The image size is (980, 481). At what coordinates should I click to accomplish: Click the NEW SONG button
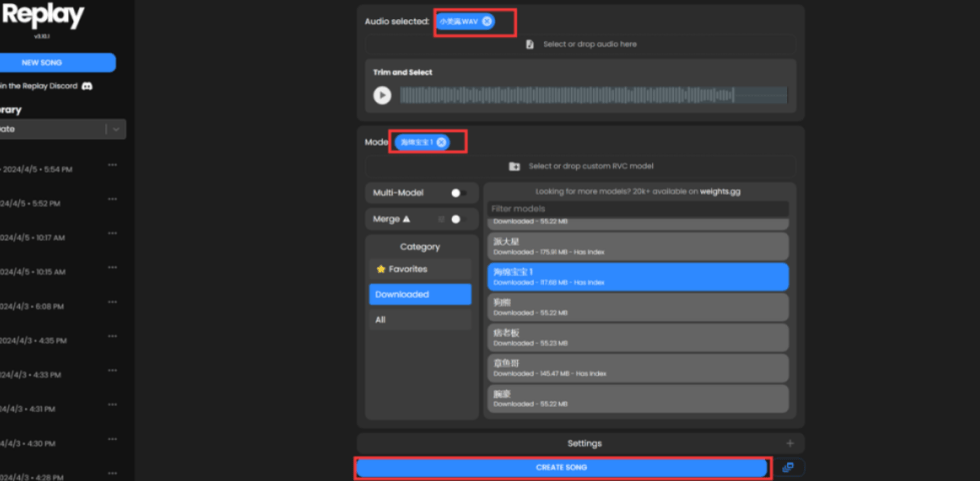[57, 62]
